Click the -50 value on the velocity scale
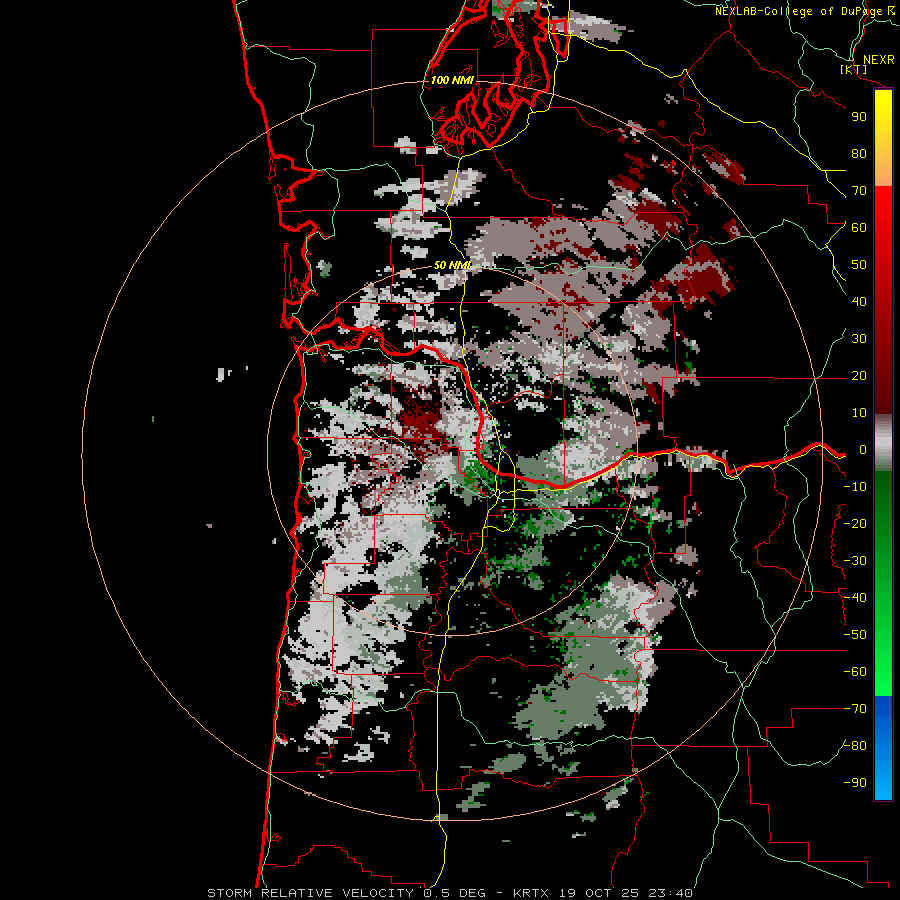Image resolution: width=900 pixels, height=900 pixels. click(855, 635)
